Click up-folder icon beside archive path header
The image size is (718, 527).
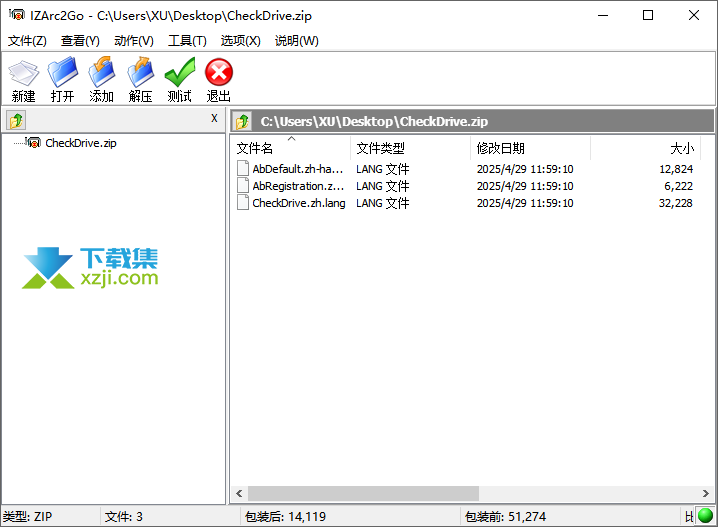242,122
